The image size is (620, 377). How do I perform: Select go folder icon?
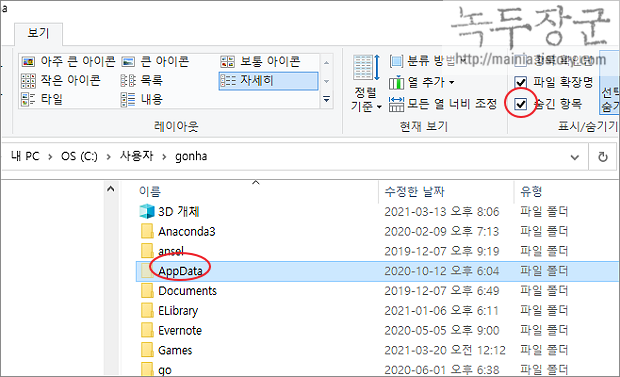(147, 369)
